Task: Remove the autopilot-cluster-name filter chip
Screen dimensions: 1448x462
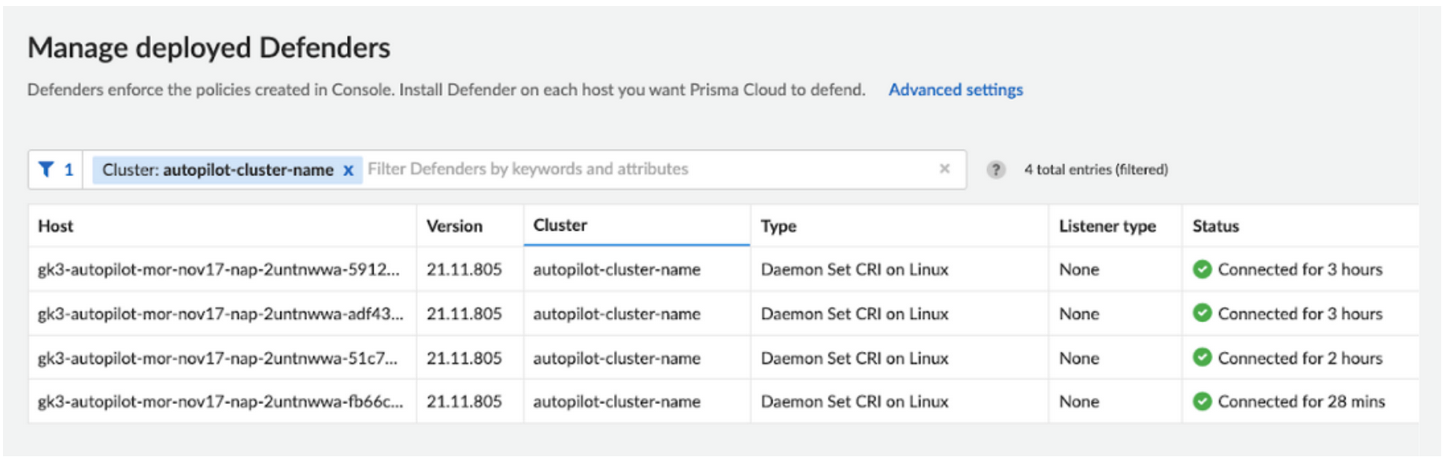Action: click(348, 171)
